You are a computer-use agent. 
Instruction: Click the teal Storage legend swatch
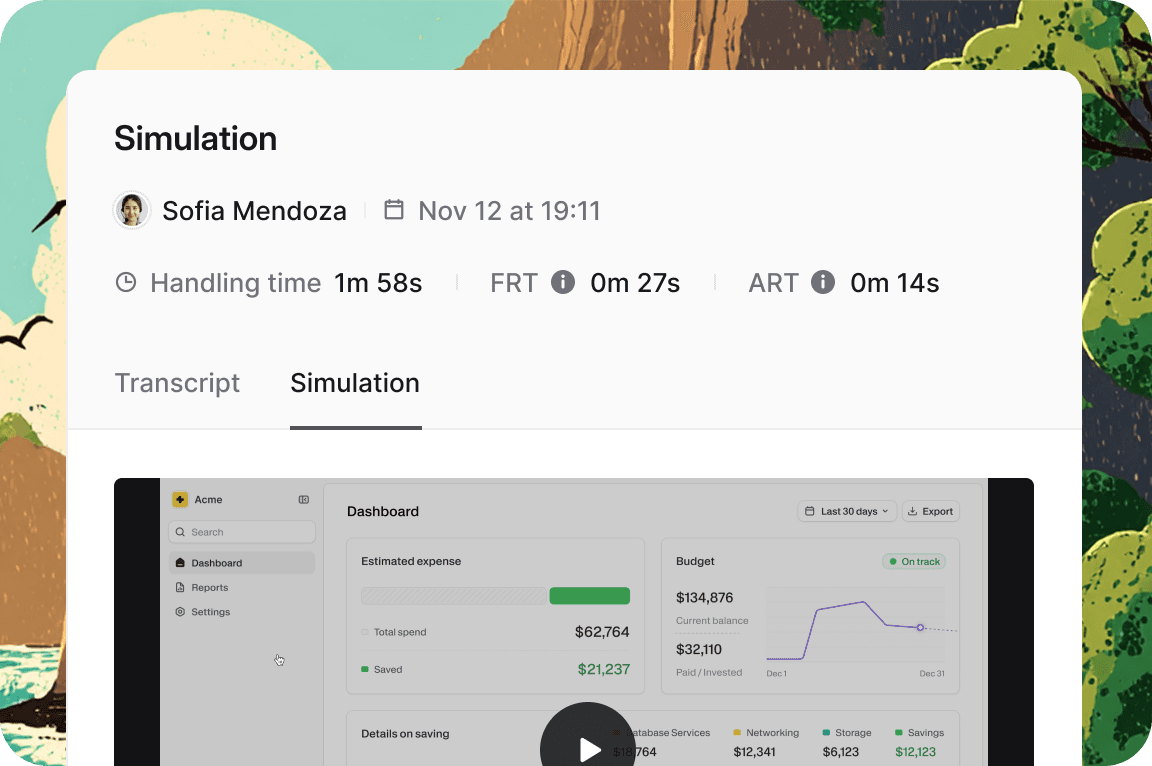coord(826,732)
